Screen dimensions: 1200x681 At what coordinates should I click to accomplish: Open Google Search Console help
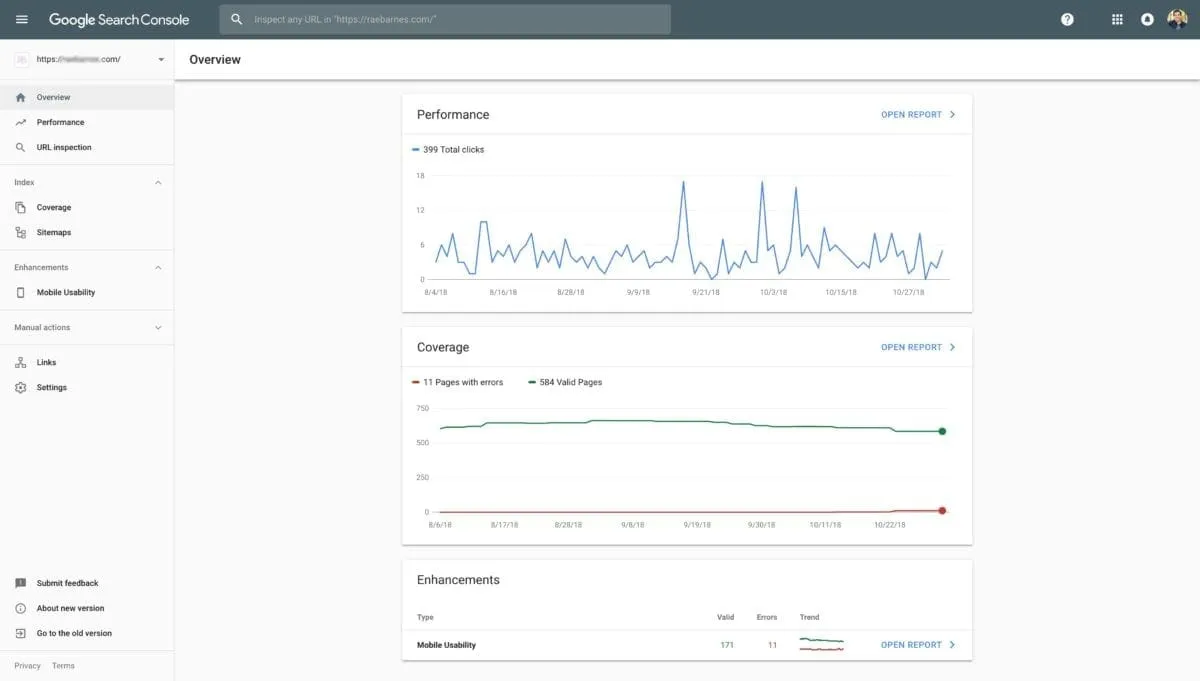pos(1066,18)
